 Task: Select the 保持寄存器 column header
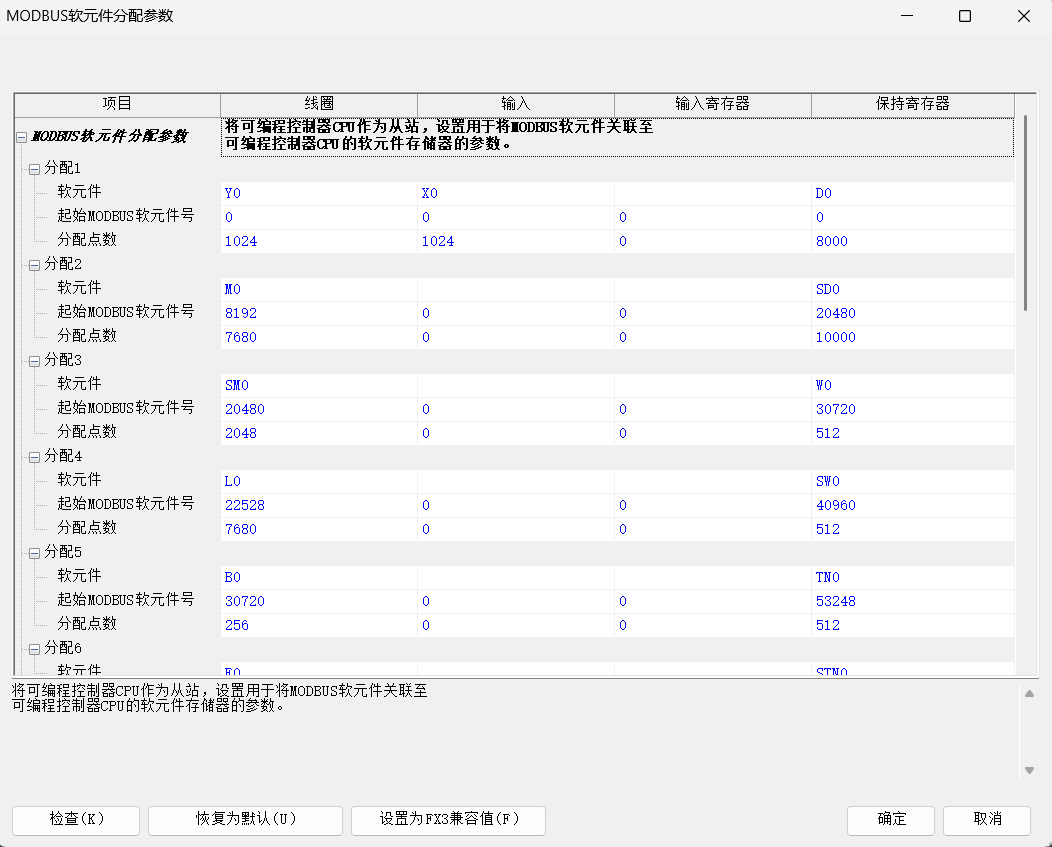tap(912, 104)
